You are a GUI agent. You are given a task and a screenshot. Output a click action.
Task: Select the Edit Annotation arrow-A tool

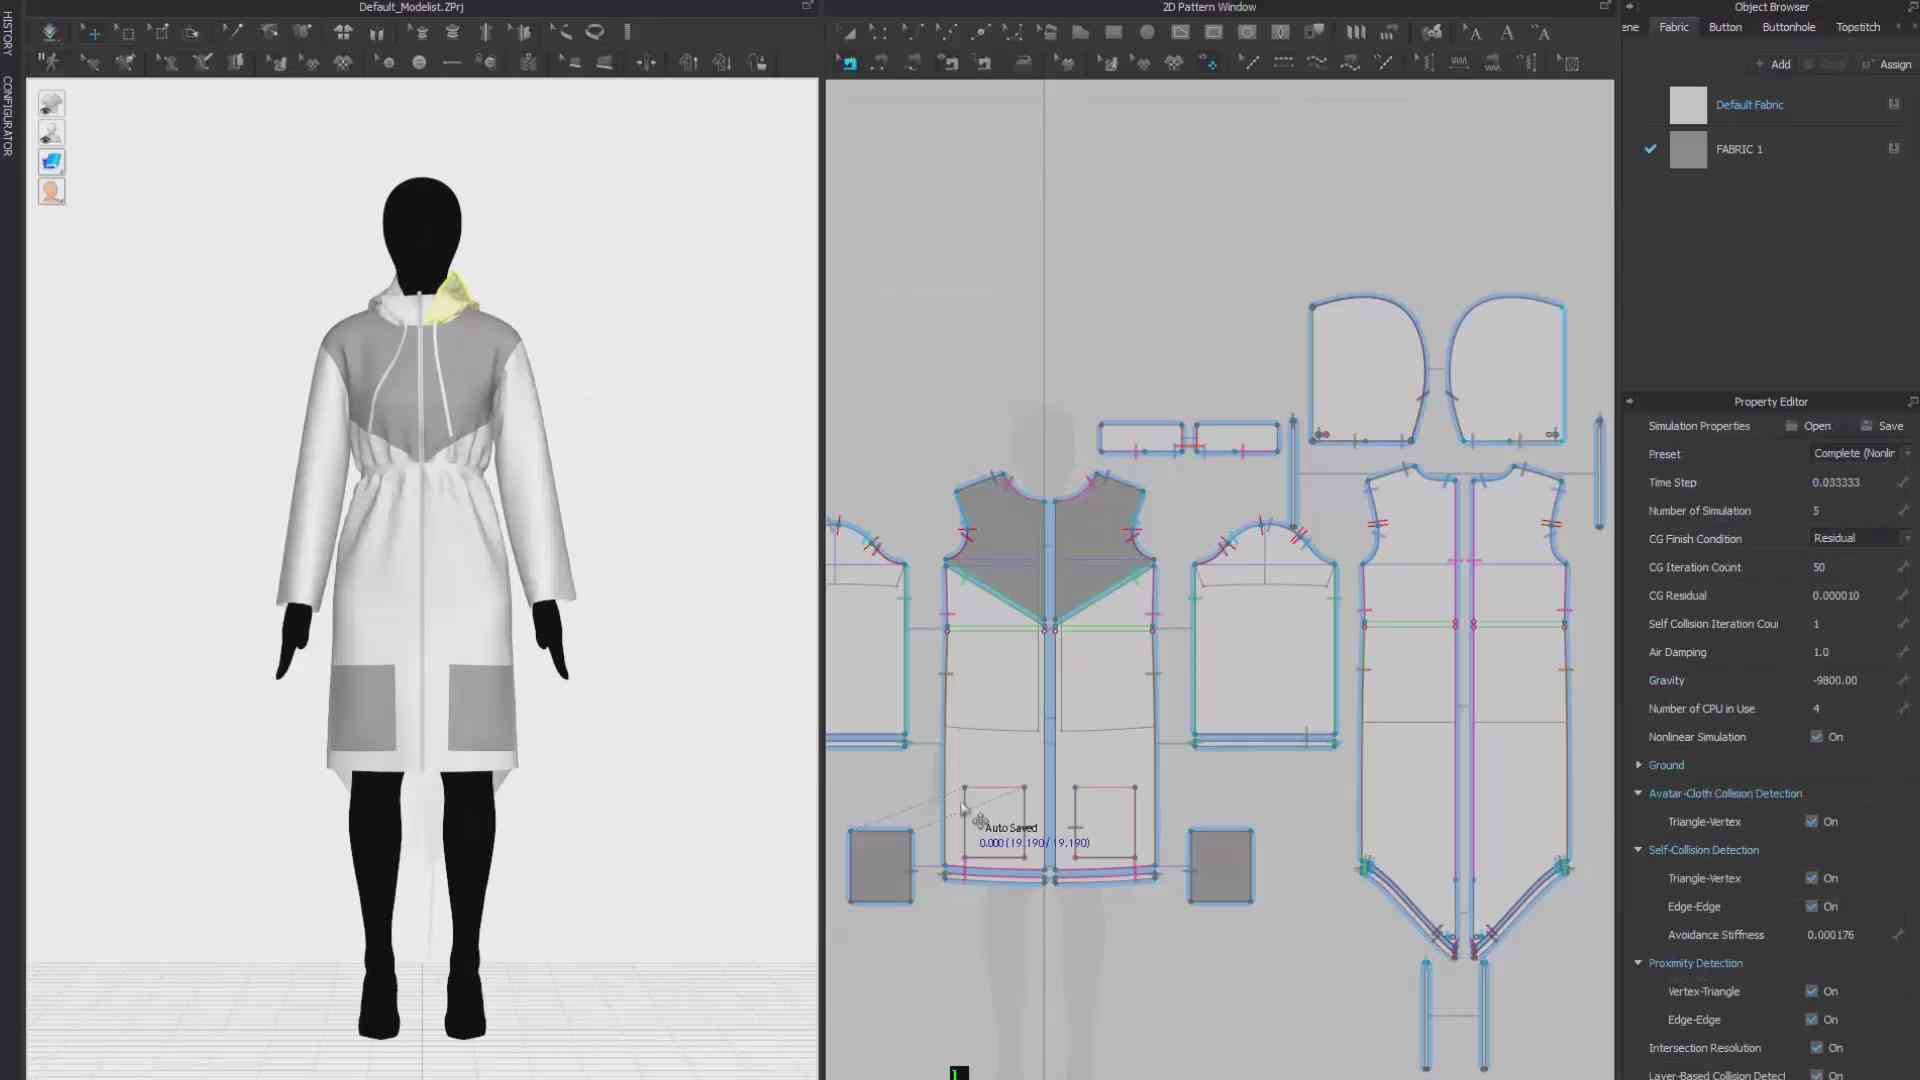point(1473,32)
